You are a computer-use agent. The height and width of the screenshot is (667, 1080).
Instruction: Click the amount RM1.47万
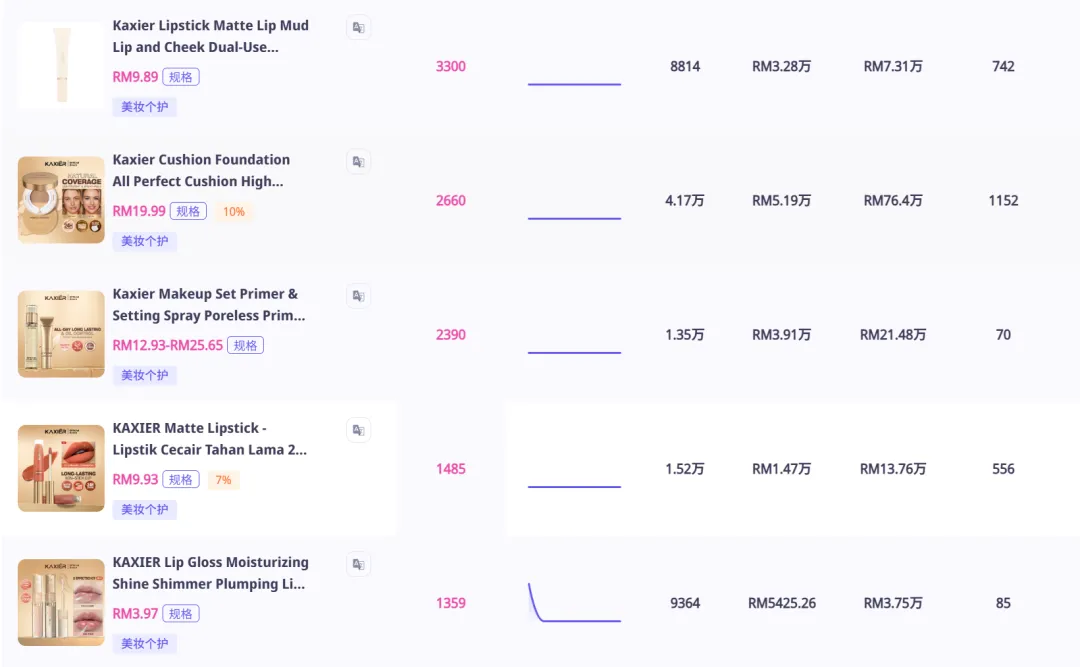(782, 469)
